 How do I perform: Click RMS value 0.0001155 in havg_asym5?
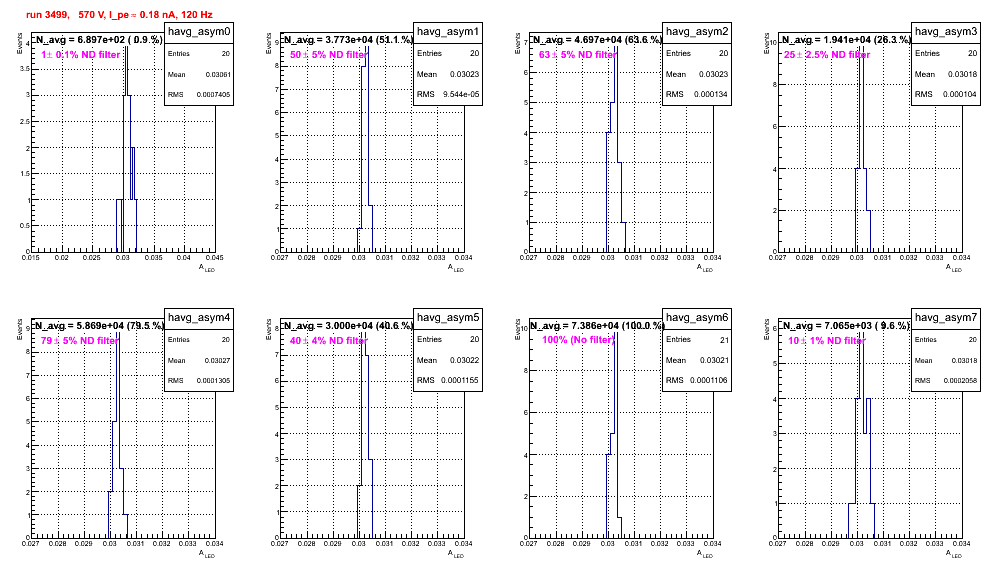click(x=462, y=381)
